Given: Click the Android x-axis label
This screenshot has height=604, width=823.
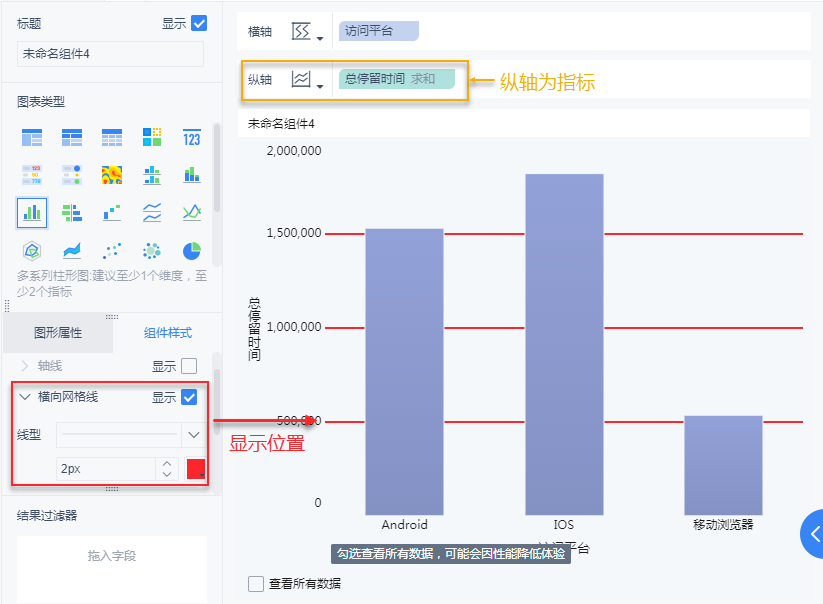Looking at the screenshot, I should 405,525.
